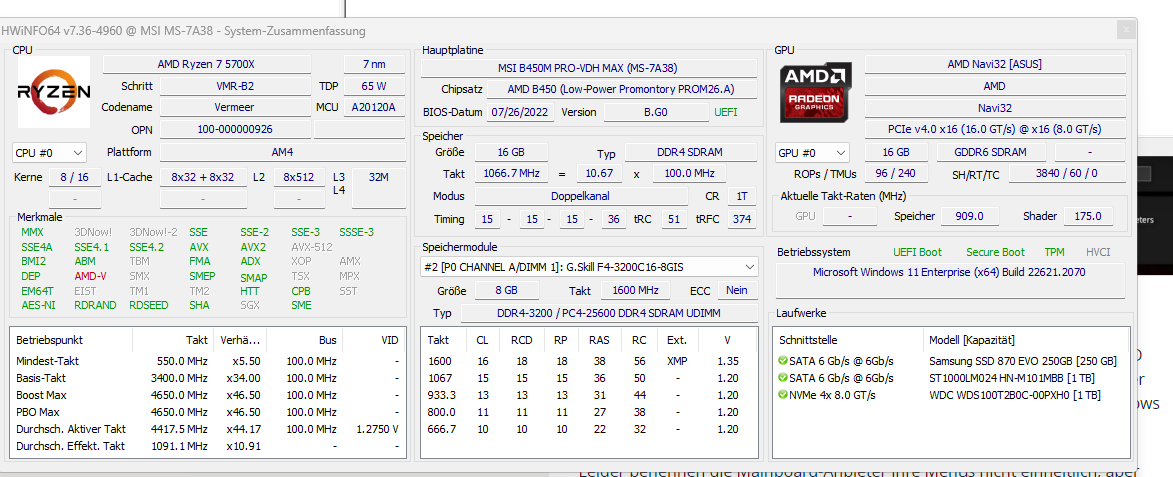
Task: Click the 3840 / 60 / 0 shader value
Action: (1067, 174)
